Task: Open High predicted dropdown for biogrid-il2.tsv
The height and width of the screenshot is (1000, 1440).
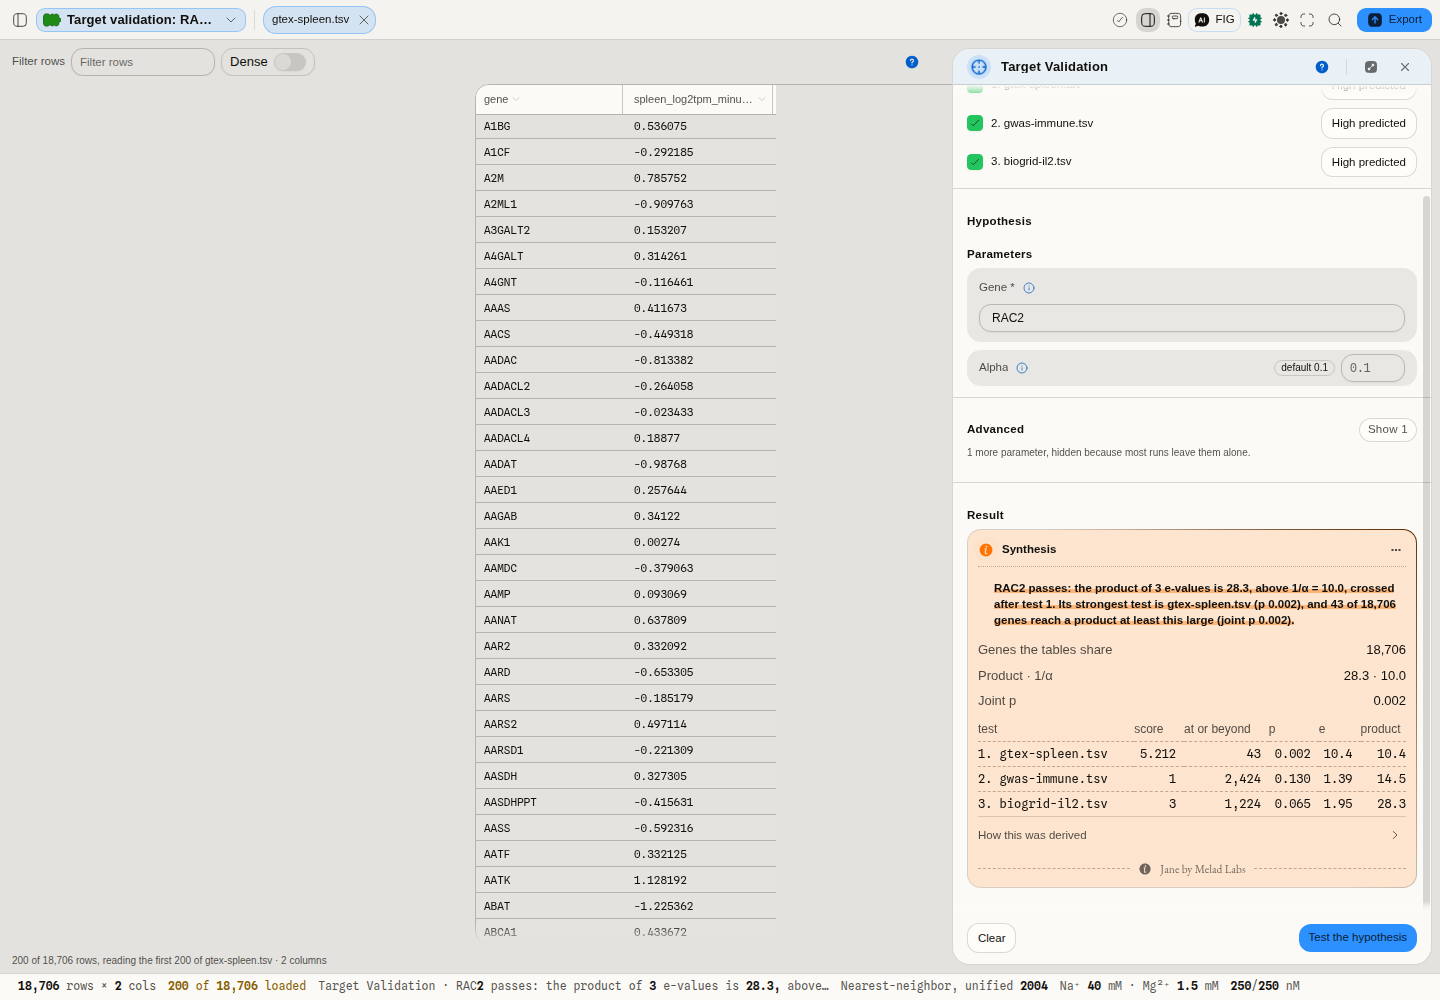Action: coord(1369,162)
